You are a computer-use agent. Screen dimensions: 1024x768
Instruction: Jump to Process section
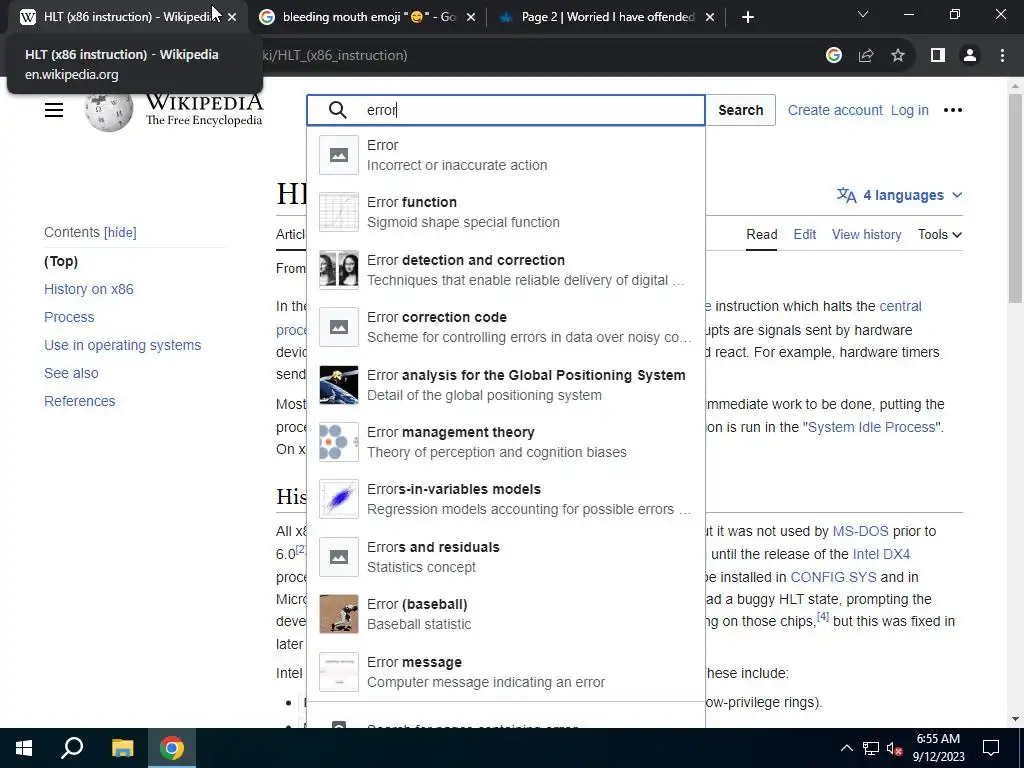(x=69, y=317)
